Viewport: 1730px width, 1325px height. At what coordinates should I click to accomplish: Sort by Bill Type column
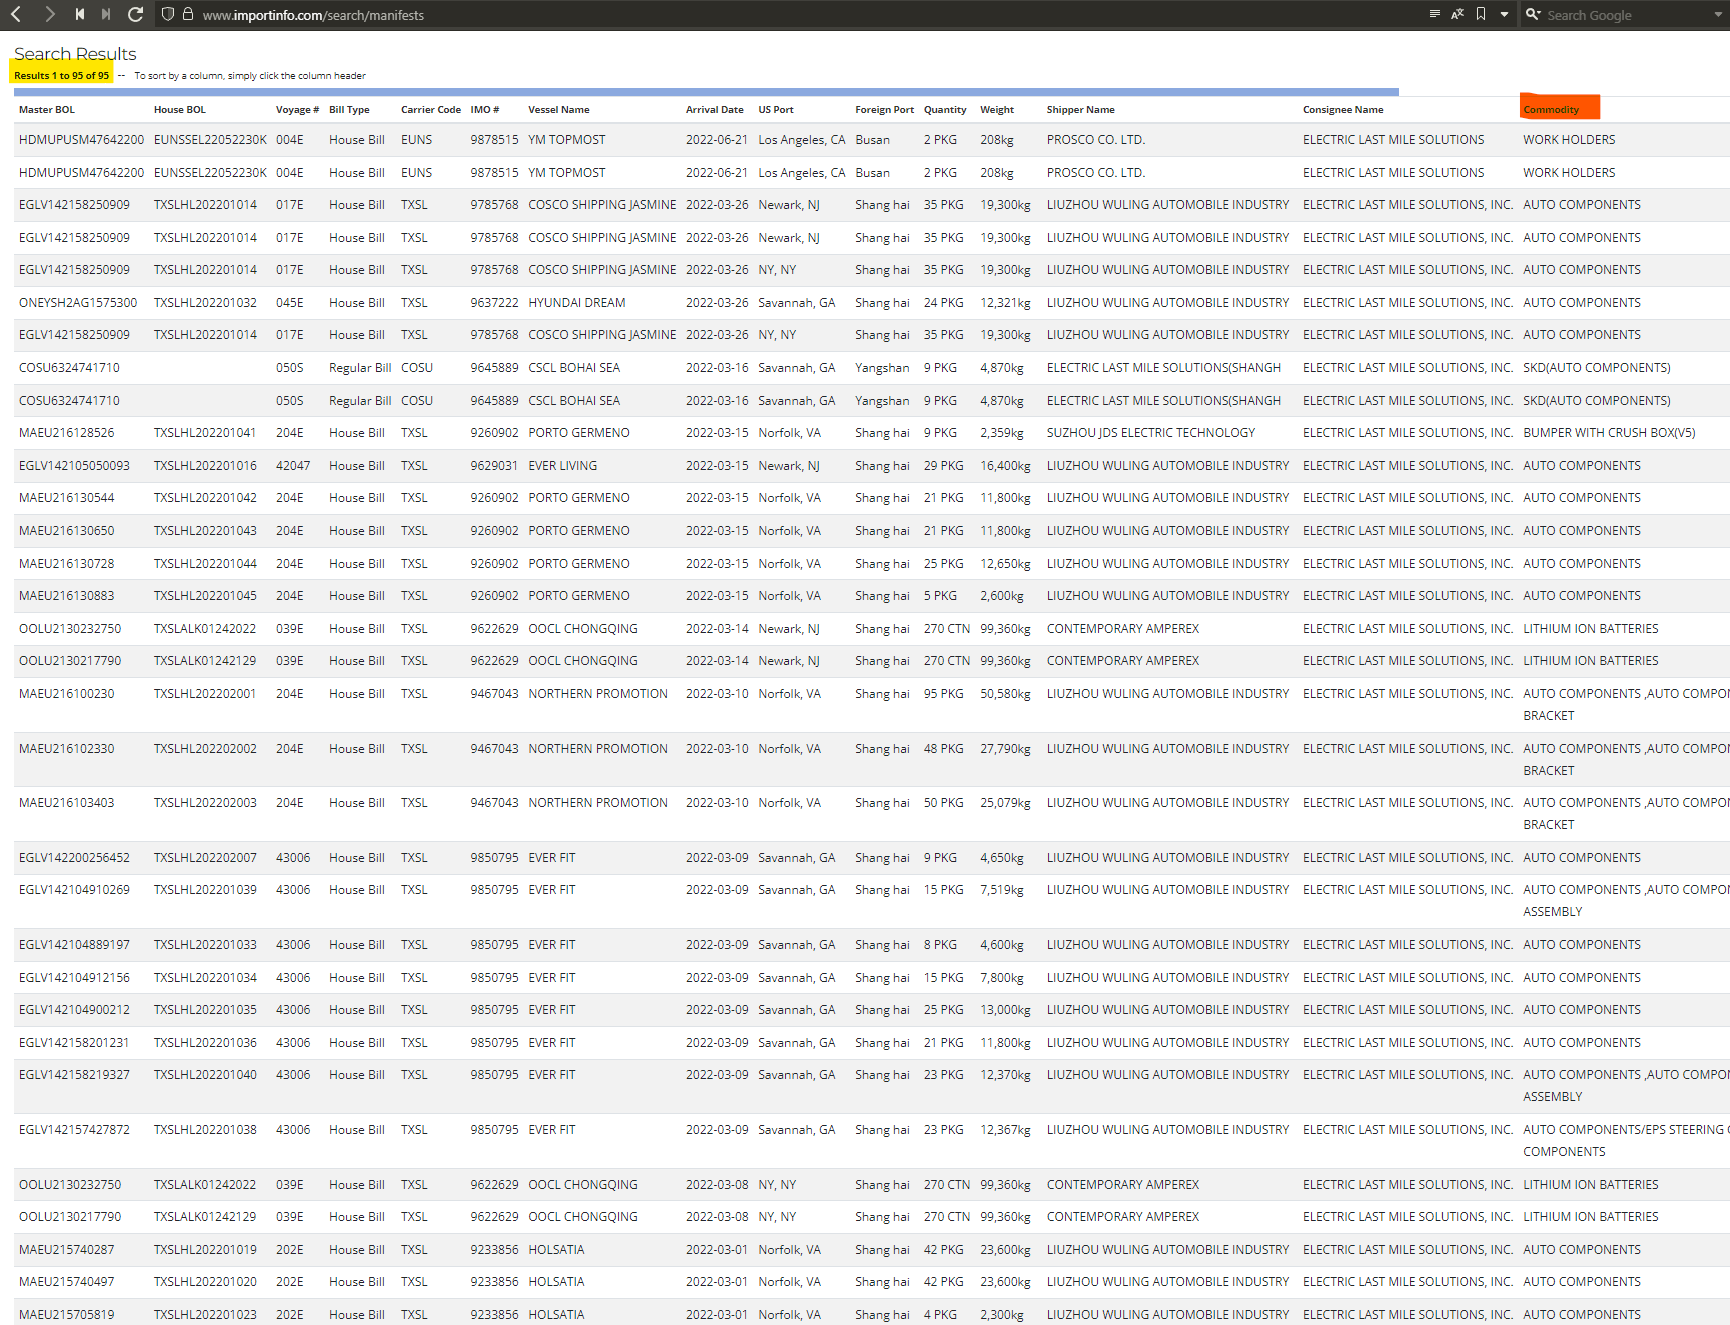point(349,110)
